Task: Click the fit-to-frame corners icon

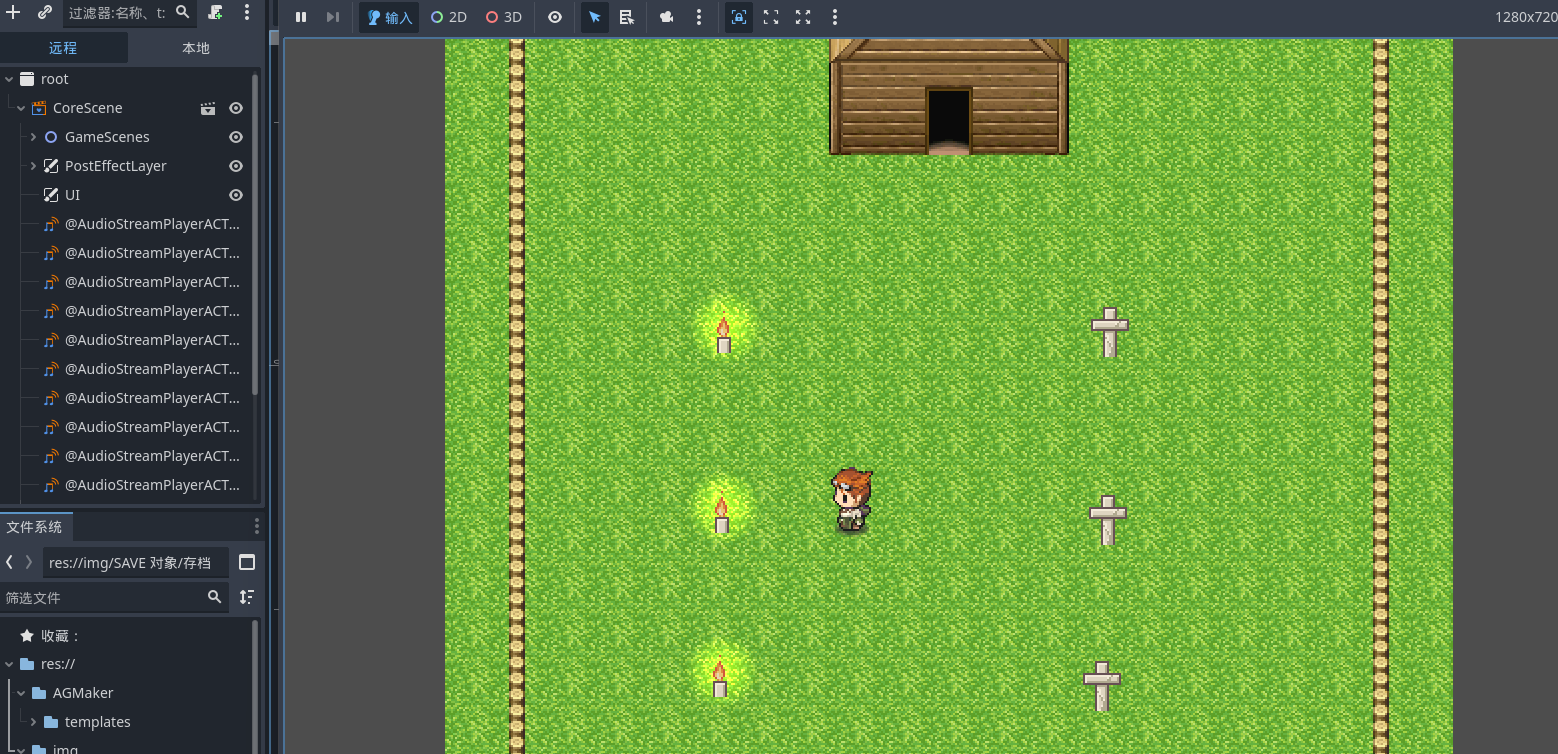Action: pos(771,17)
